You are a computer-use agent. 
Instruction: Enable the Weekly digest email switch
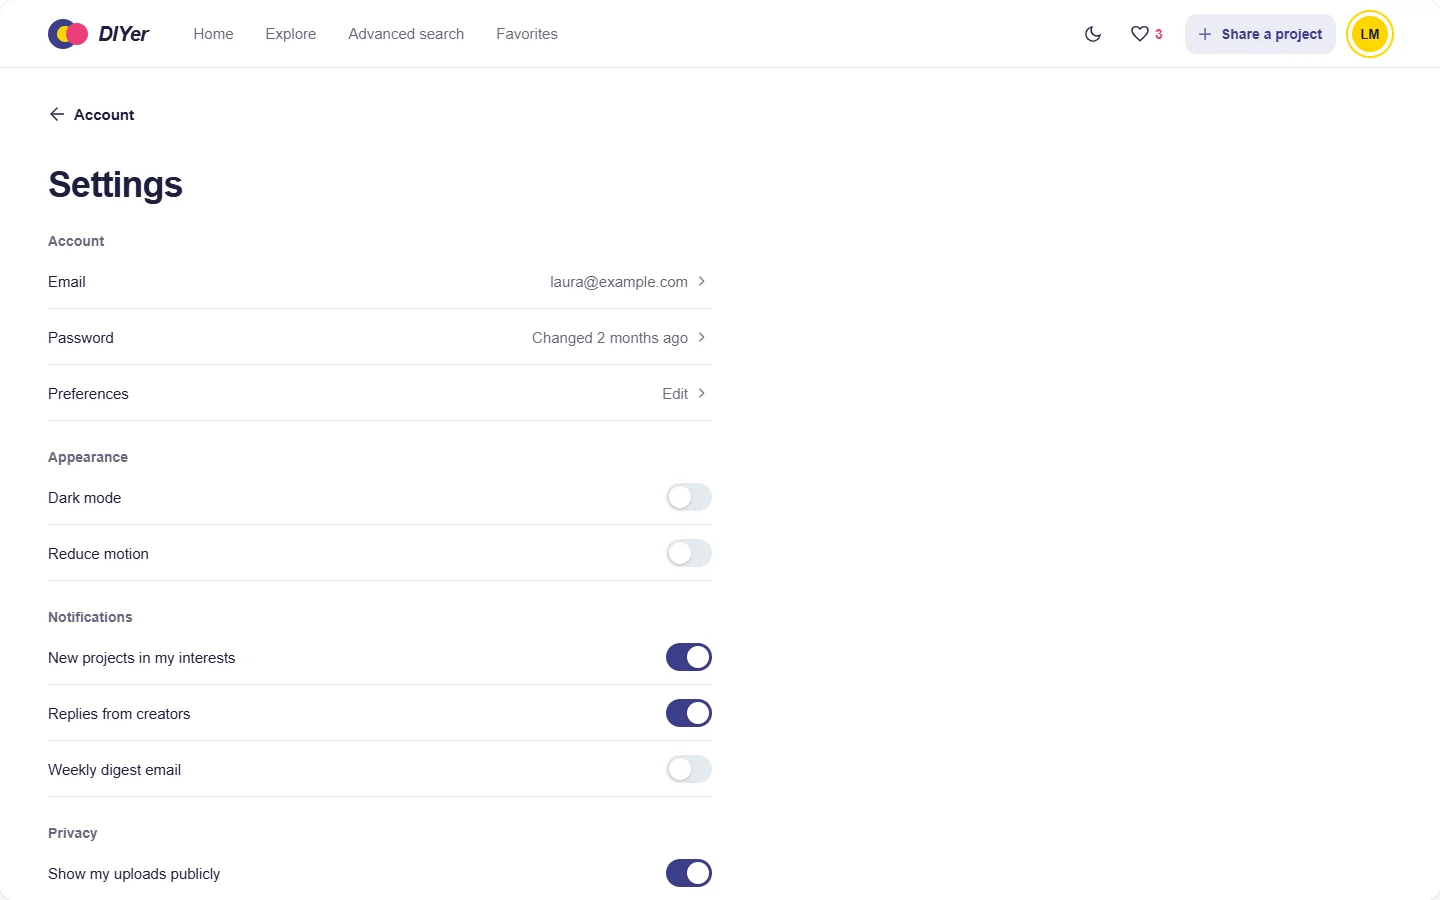point(689,769)
